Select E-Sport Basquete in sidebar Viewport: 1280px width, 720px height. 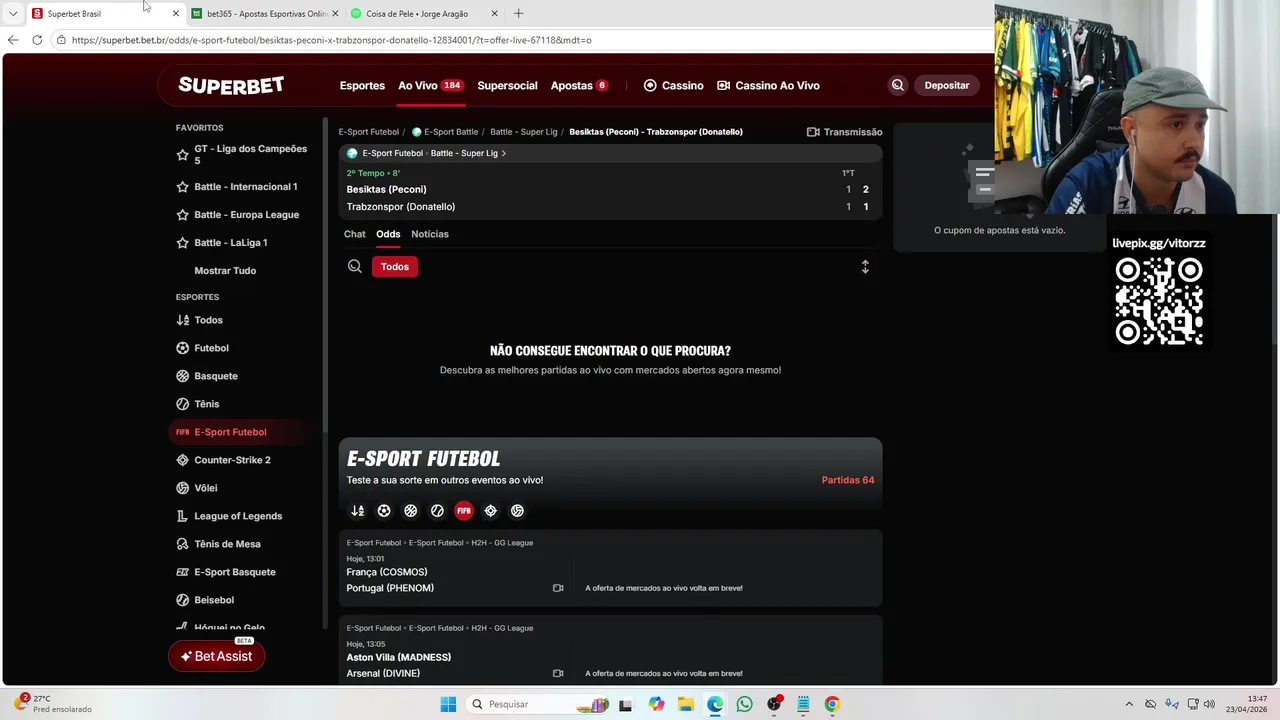[x=234, y=572]
